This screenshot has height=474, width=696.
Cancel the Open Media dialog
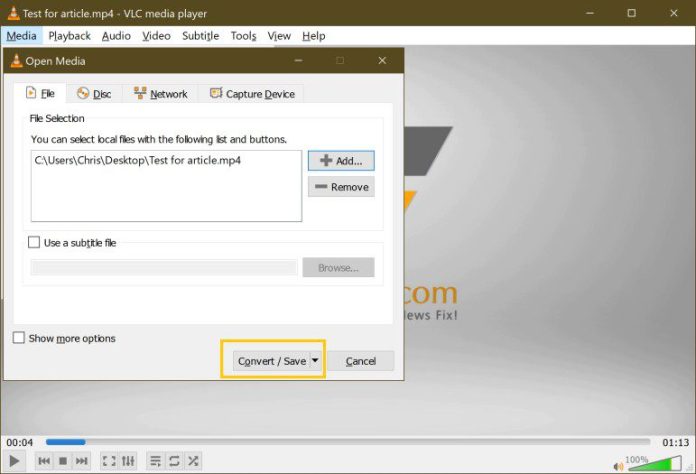click(360, 361)
